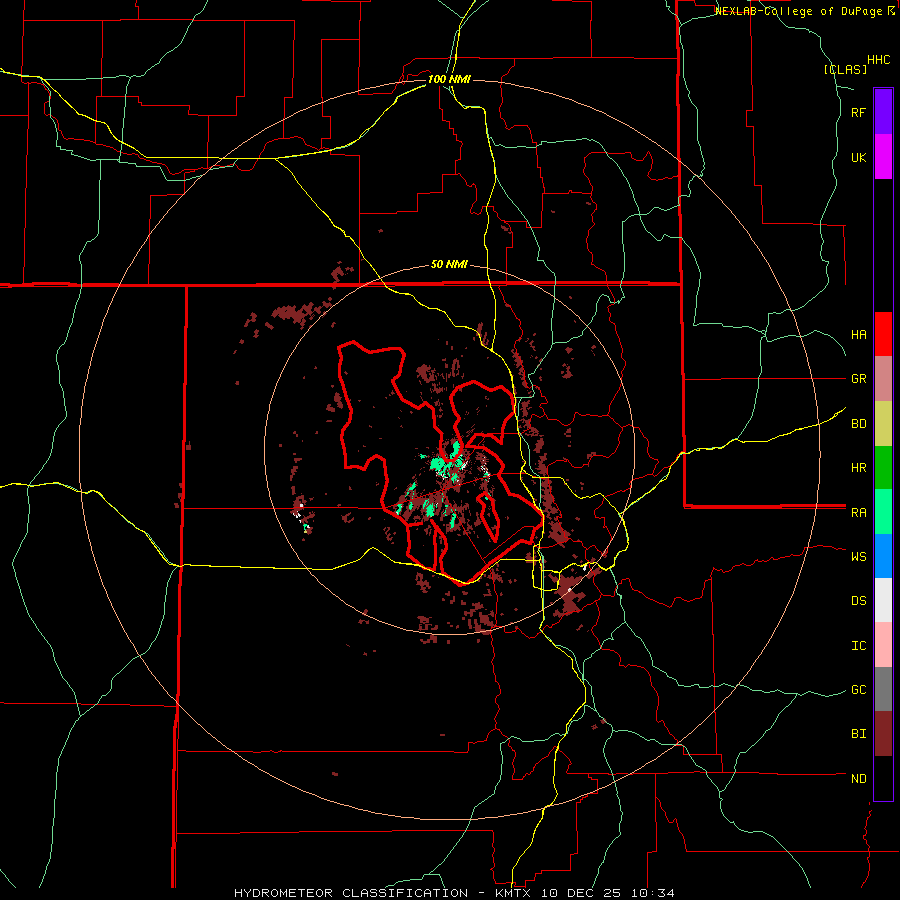Click the GR legend color swatch
Image resolution: width=900 pixels, height=900 pixels.
pyautogui.click(x=883, y=378)
